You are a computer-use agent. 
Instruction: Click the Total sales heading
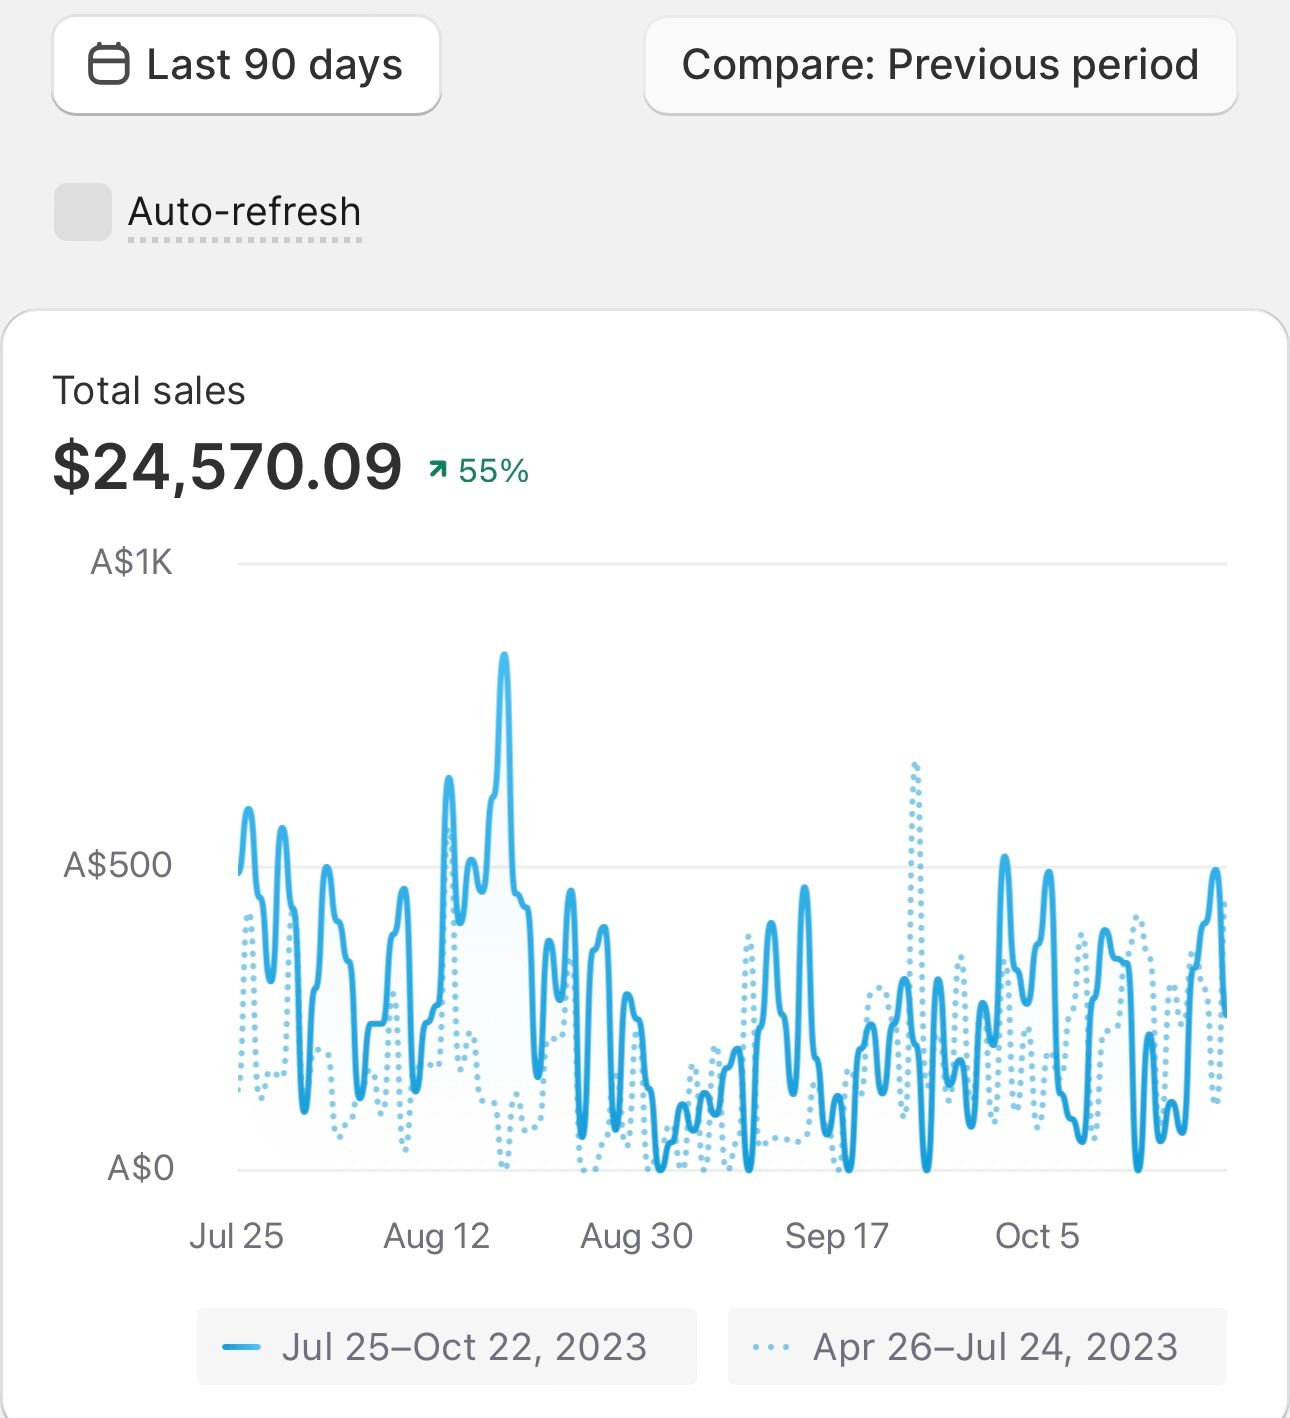click(x=149, y=391)
